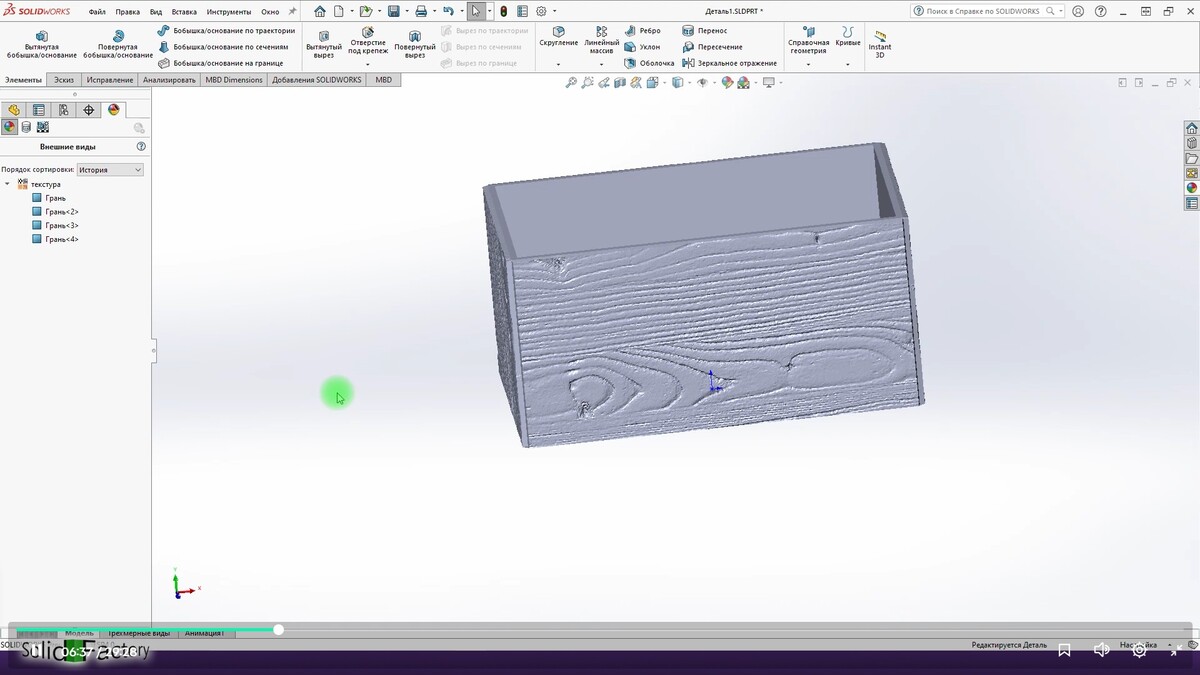Switch to the Эскиз tab

click(x=64, y=80)
